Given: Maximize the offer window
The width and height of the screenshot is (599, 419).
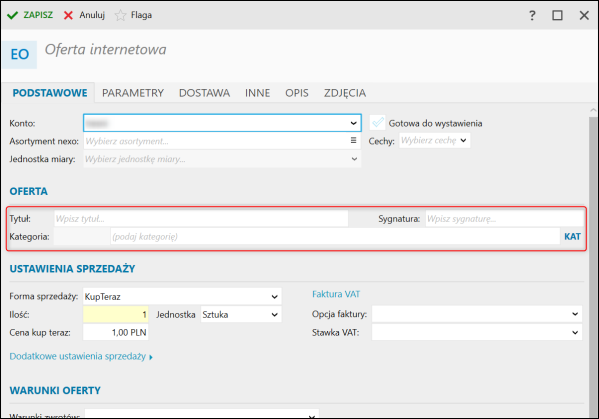Looking at the screenshot, I should pyautogui.click(x=557, y=15).
